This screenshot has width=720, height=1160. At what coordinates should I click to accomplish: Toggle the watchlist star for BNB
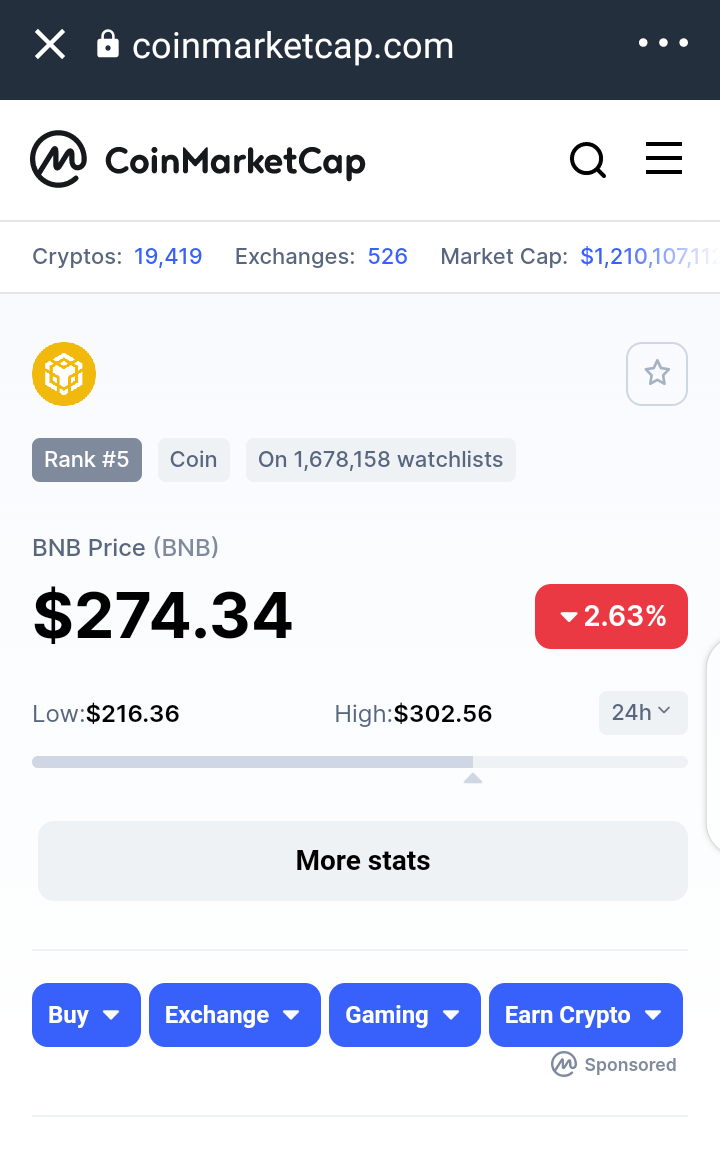[x=657, y=374]
